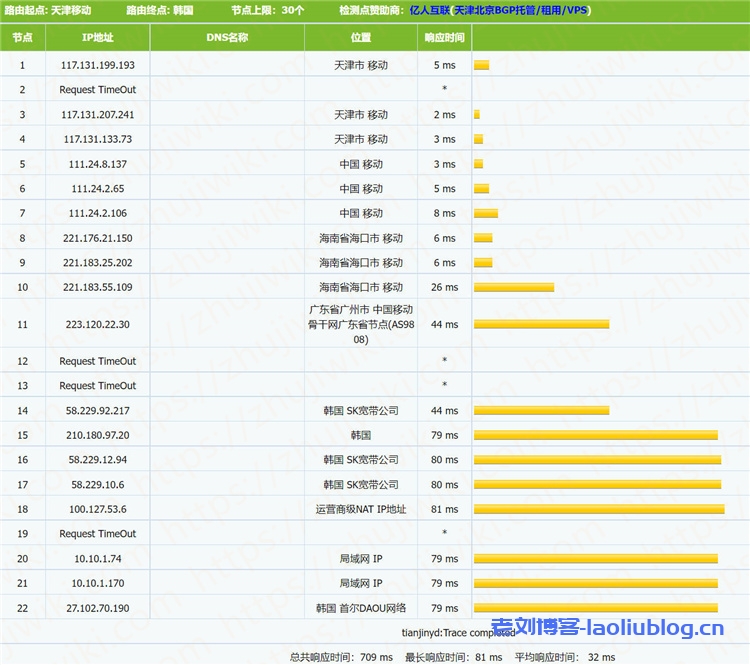750x665 pixels.
Task: Click the 局域网 IP cell for 10.10.1.74
Action: click(x=361, y=559)
